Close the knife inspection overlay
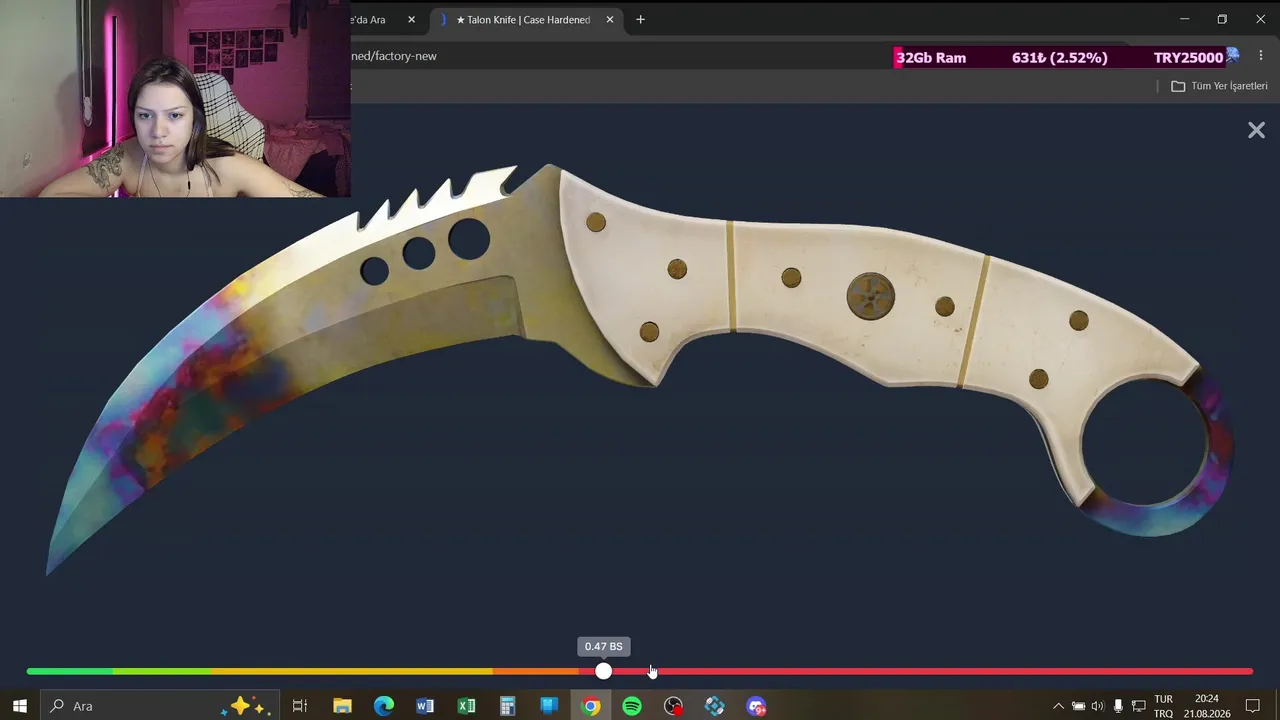1280x720 pixels. point(1256,130)
